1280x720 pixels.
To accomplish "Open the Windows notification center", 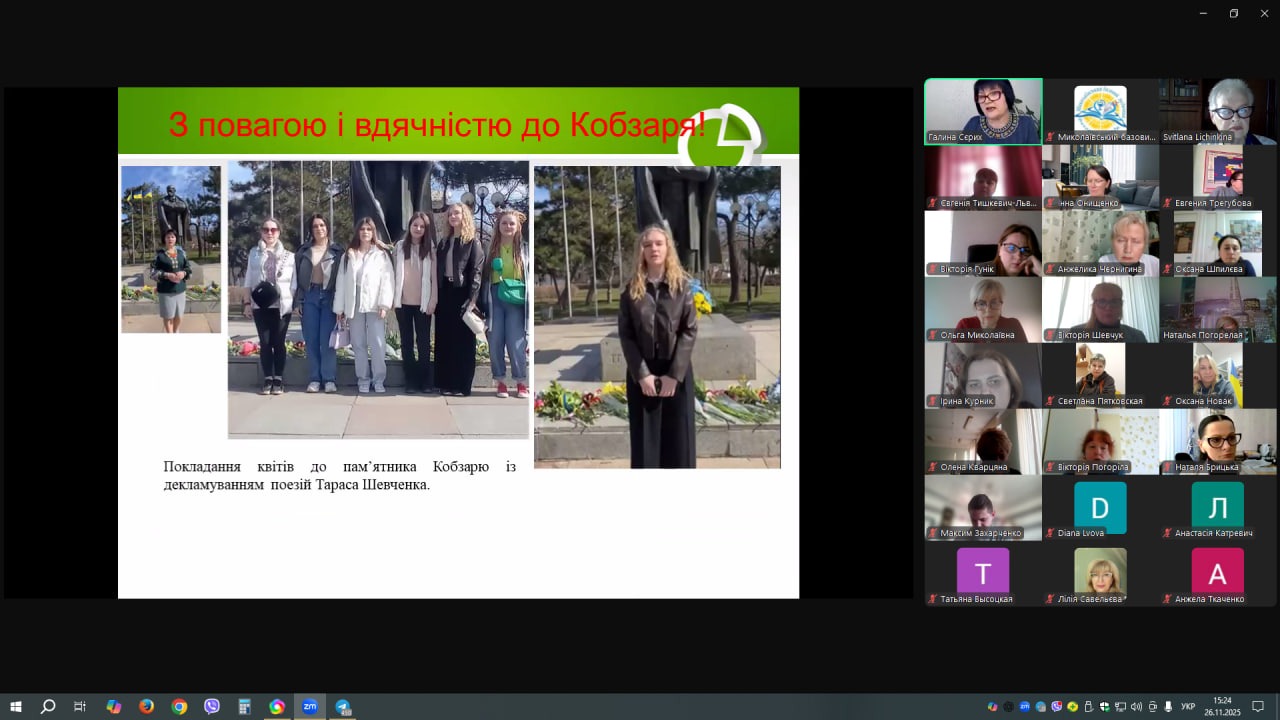I will [x=1258, y=707].
